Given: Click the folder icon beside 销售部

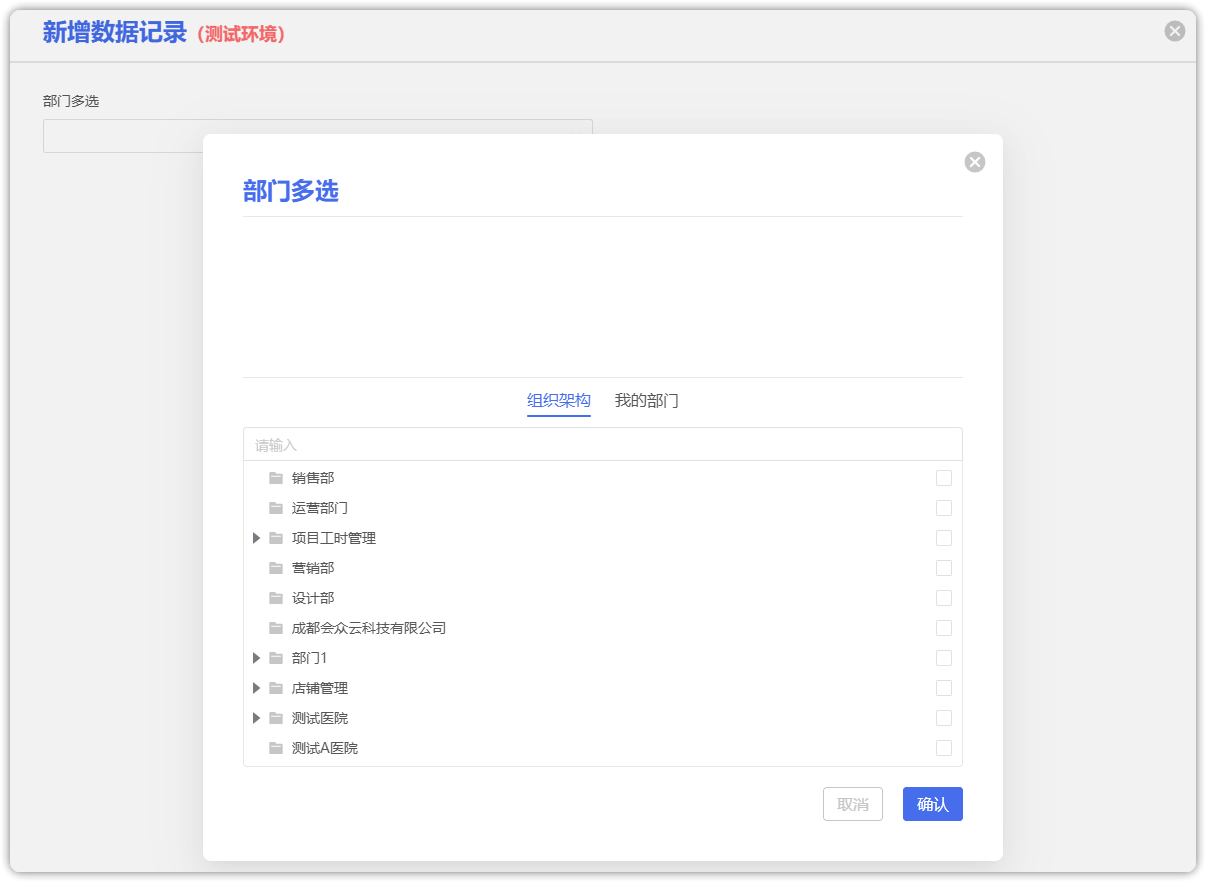Looking at the screenshot, I should point(276,478).
